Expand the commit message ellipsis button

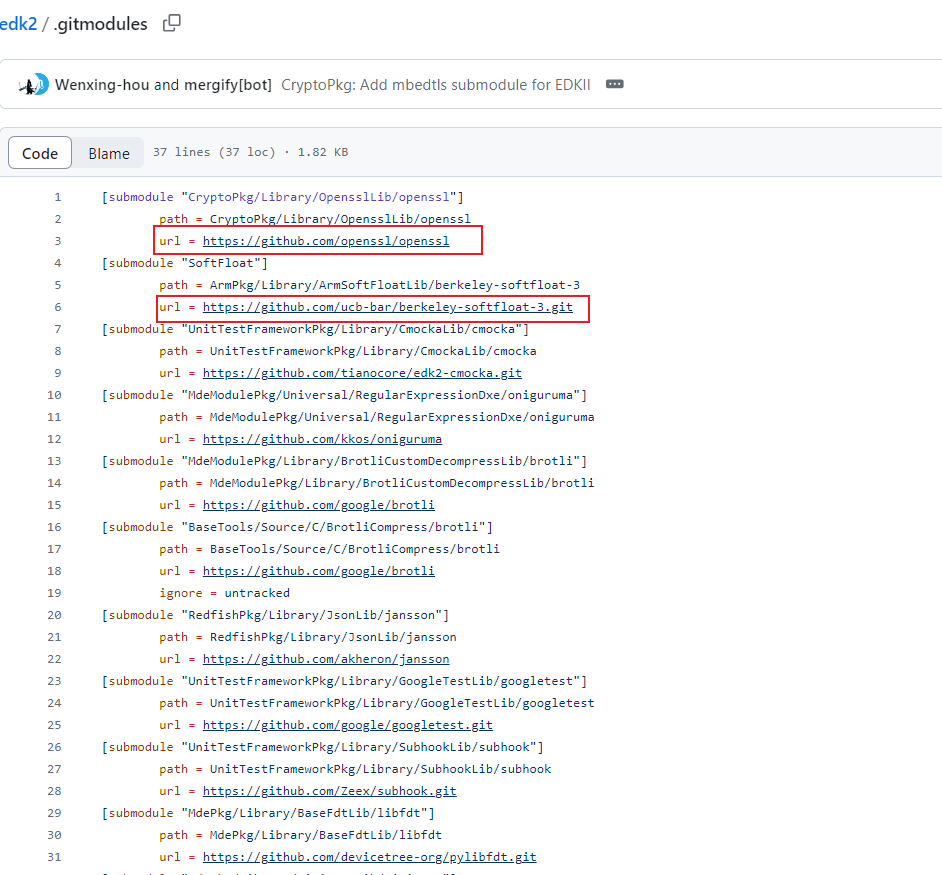[x=615, y=85]
